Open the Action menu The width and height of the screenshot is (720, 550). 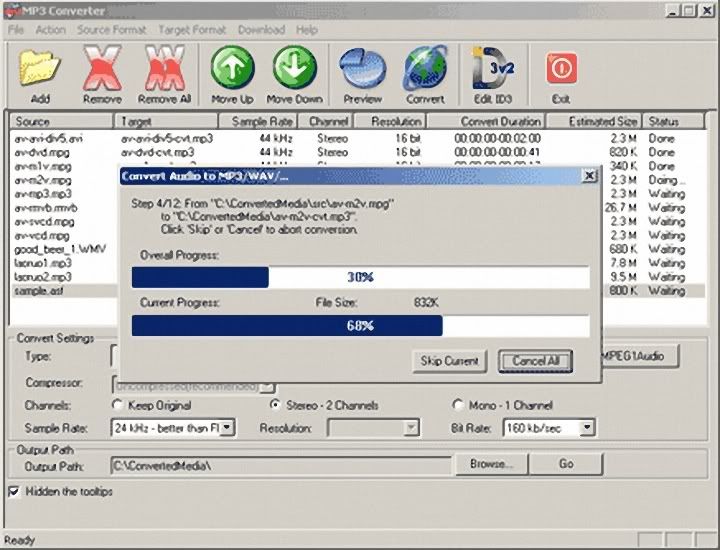(x=51, y=30)
